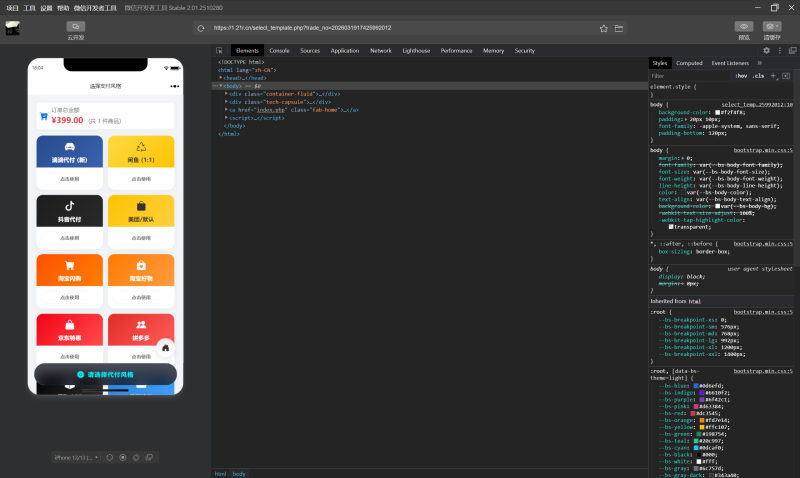This screenshot has height=478, width=800.
Task: Click the record circle icon below simulator
Action: [123, 458]
